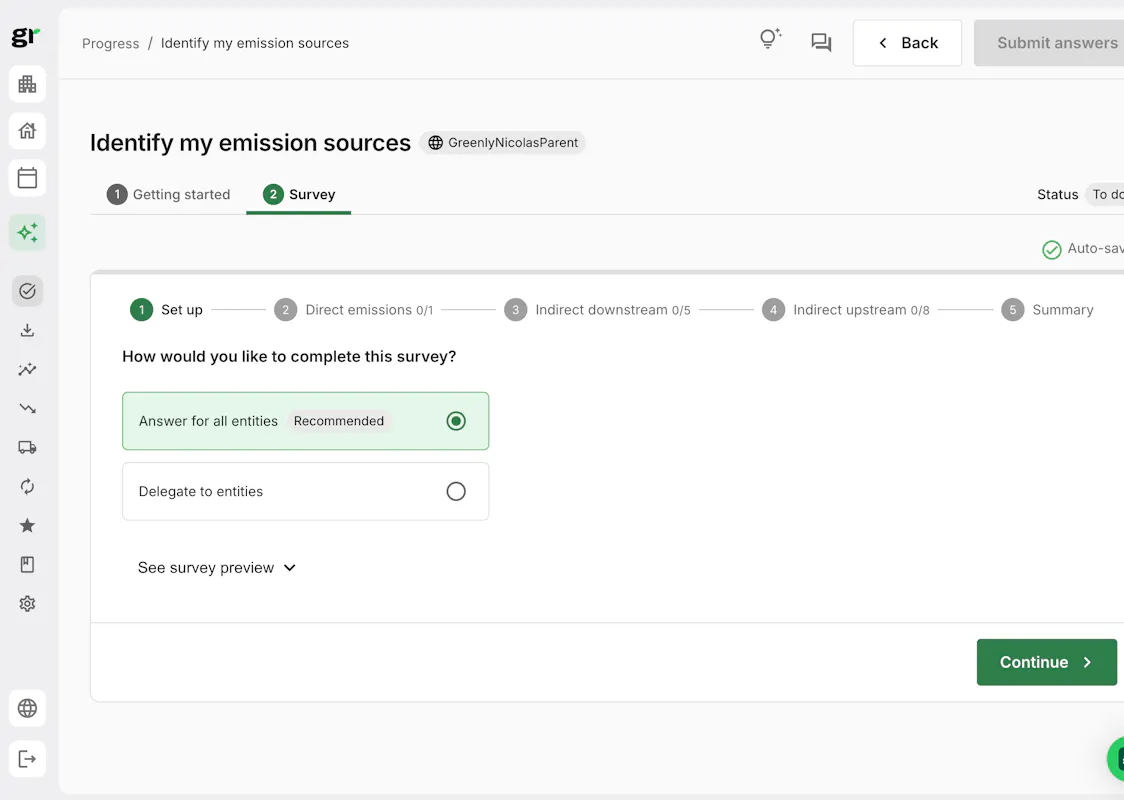Viewport: 1124px width, 800px height.
Task: Click the lightbulb tips icon in header
Action: coord(771,39)
